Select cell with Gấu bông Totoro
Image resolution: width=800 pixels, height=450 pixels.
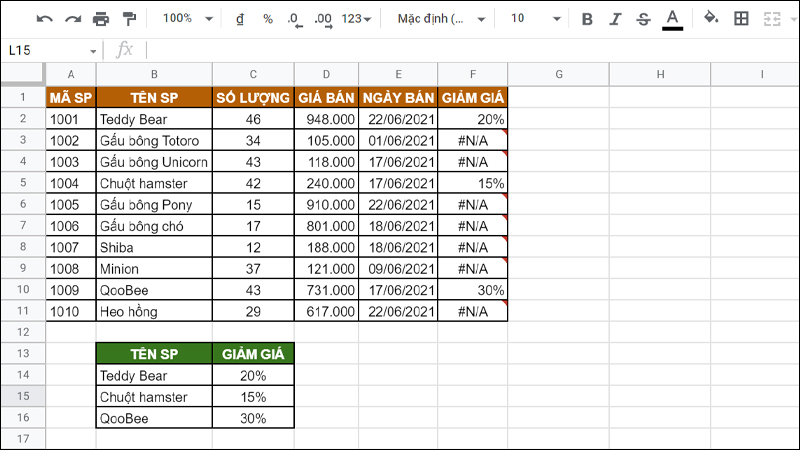click(x=154, y=140)
